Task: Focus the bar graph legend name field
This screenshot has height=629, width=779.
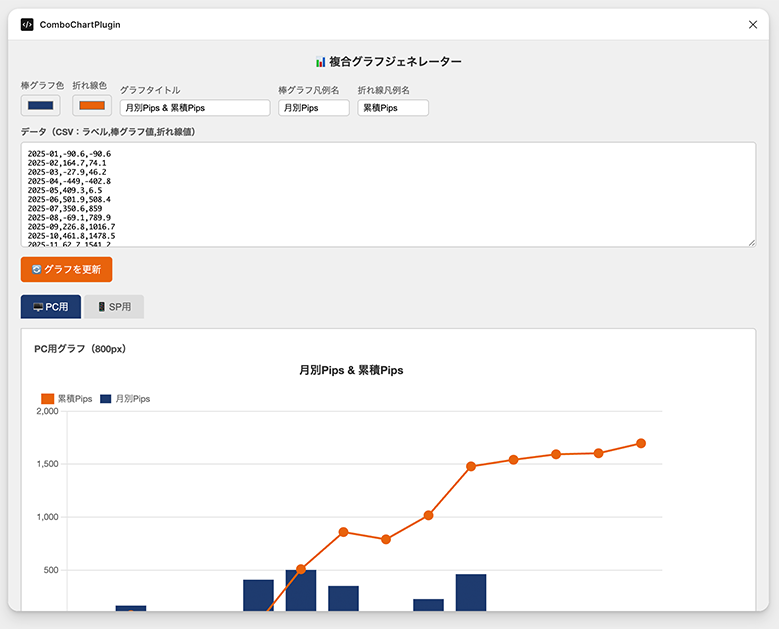Action: [314, 108]
